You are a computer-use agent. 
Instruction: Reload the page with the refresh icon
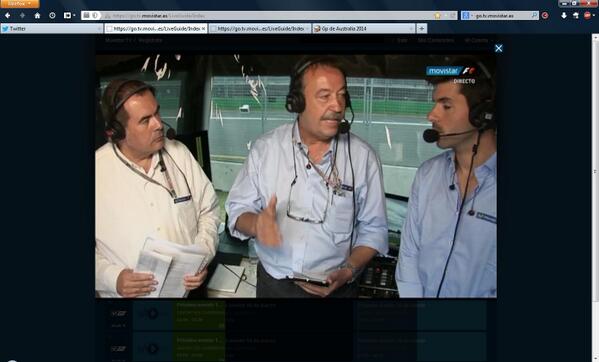coord(453,16)
